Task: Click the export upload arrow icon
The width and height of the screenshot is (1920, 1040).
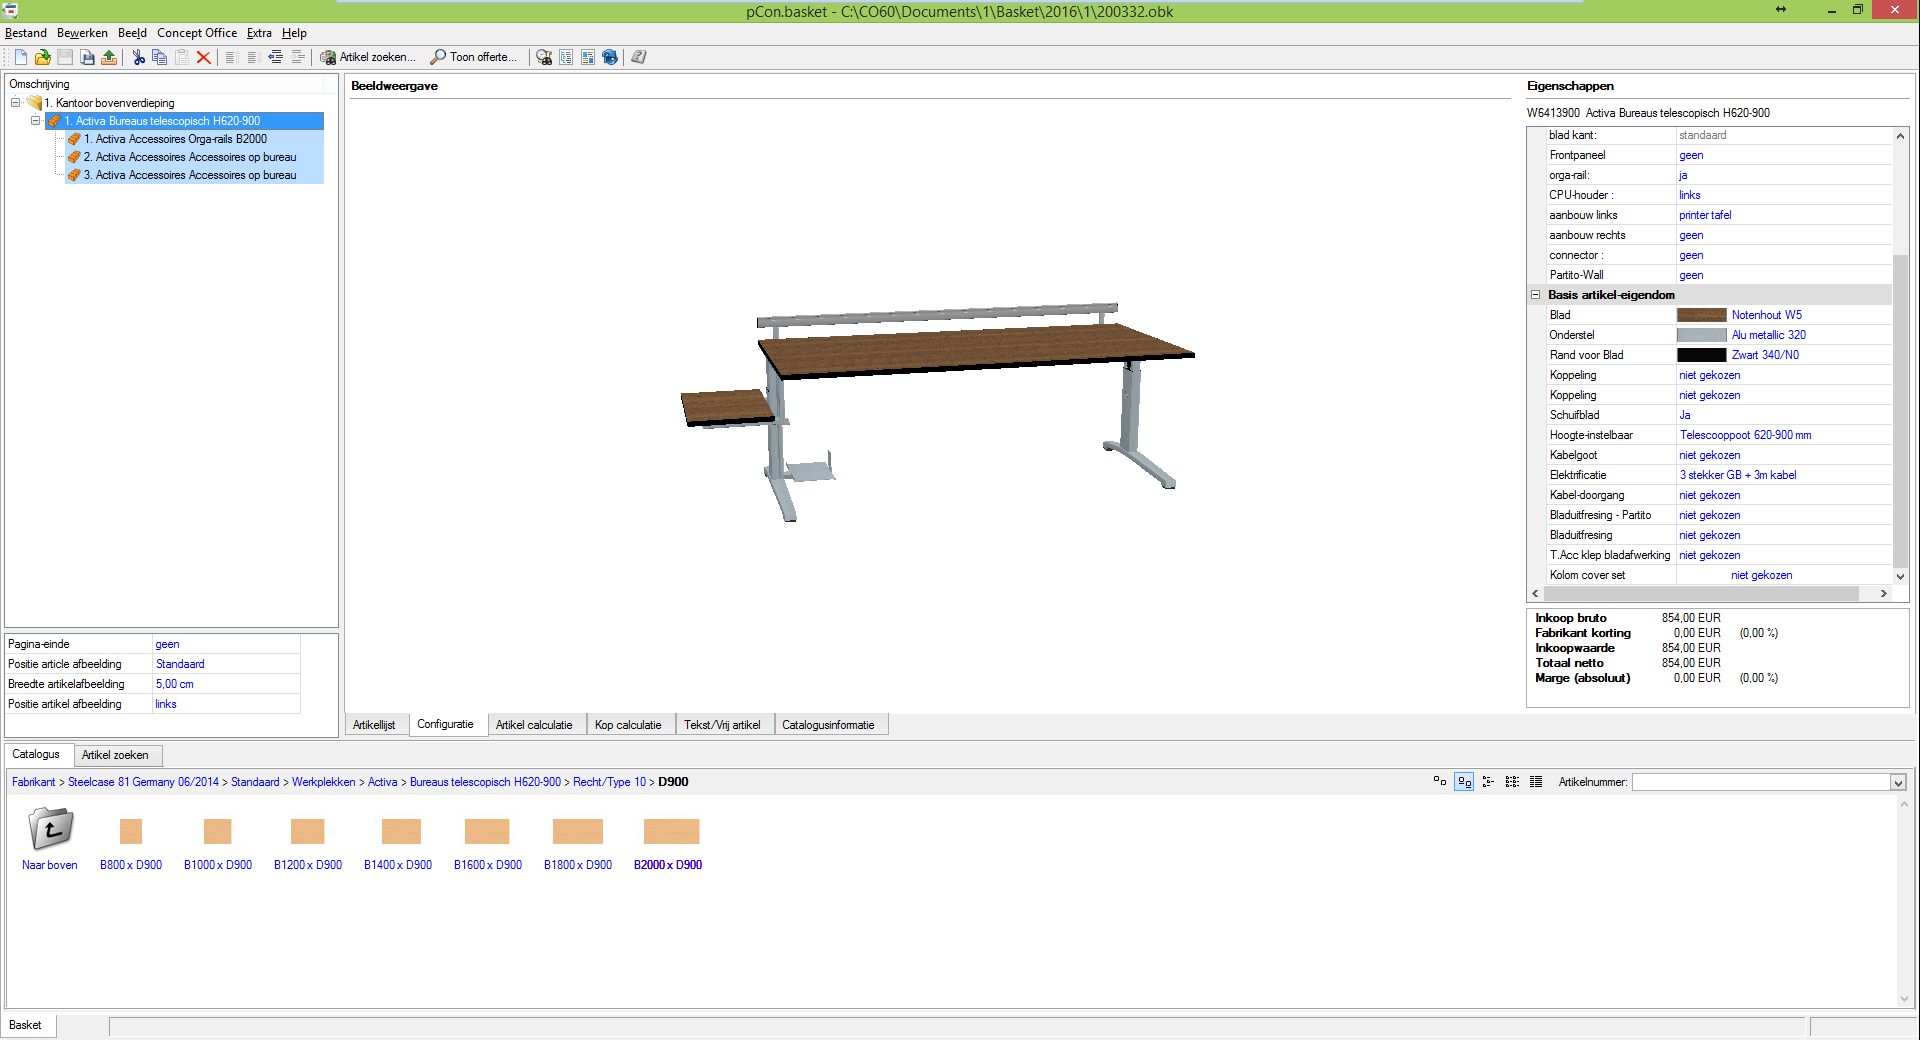Action: tap(109, 57)
